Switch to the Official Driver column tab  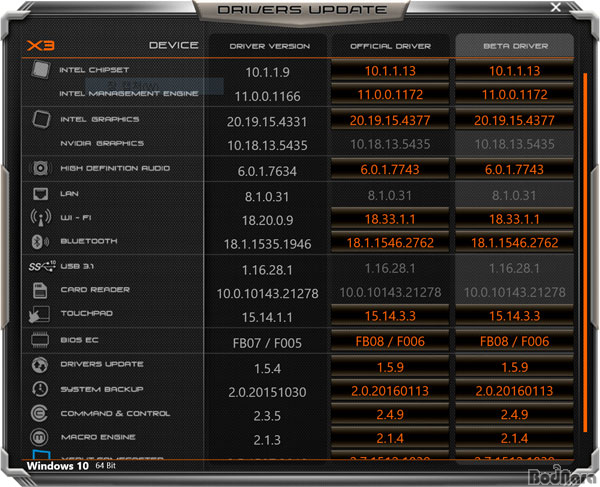tap(390, 46)
